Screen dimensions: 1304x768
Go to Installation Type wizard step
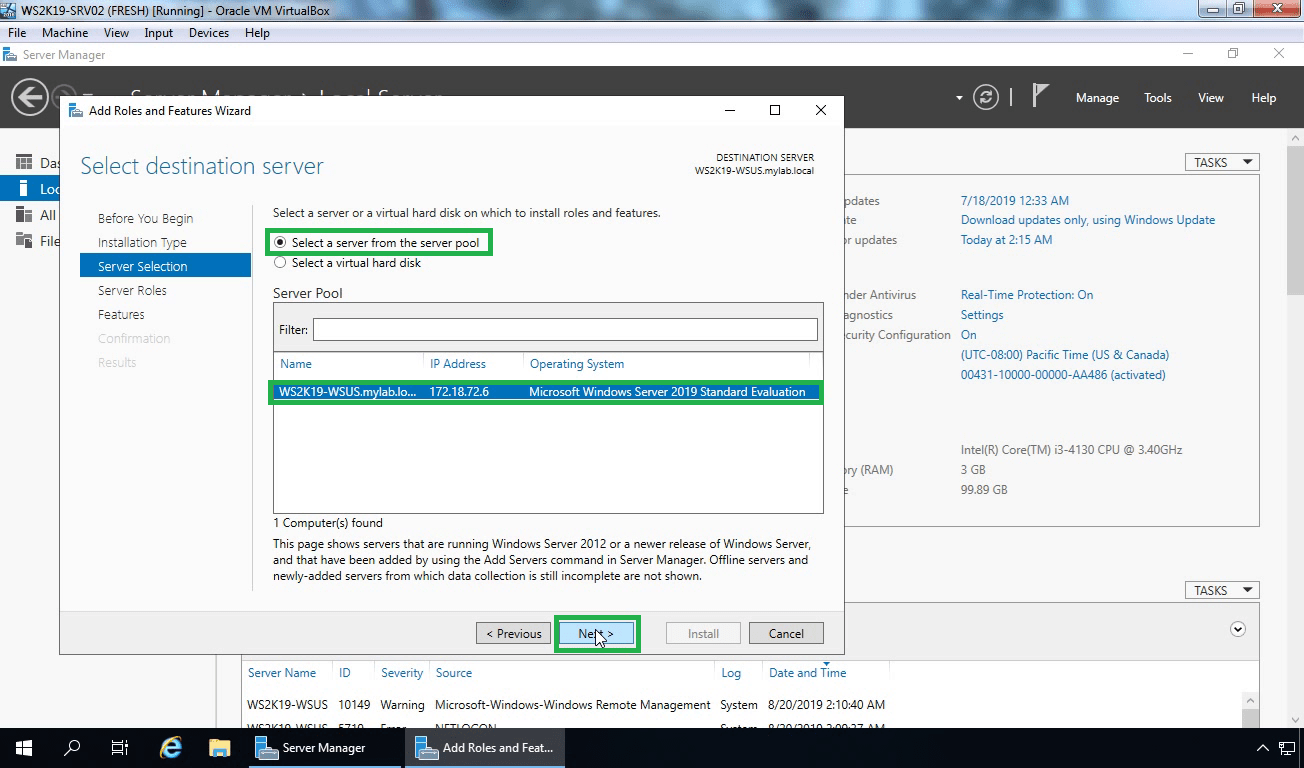(142, 242)
